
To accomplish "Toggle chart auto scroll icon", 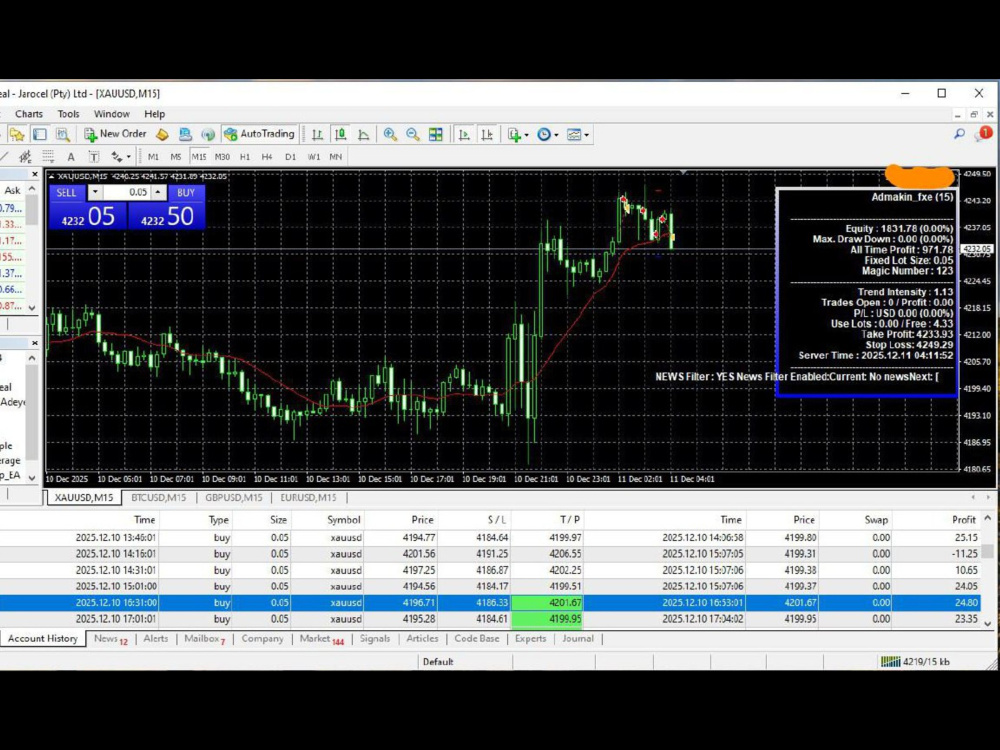I will [464, 135].
